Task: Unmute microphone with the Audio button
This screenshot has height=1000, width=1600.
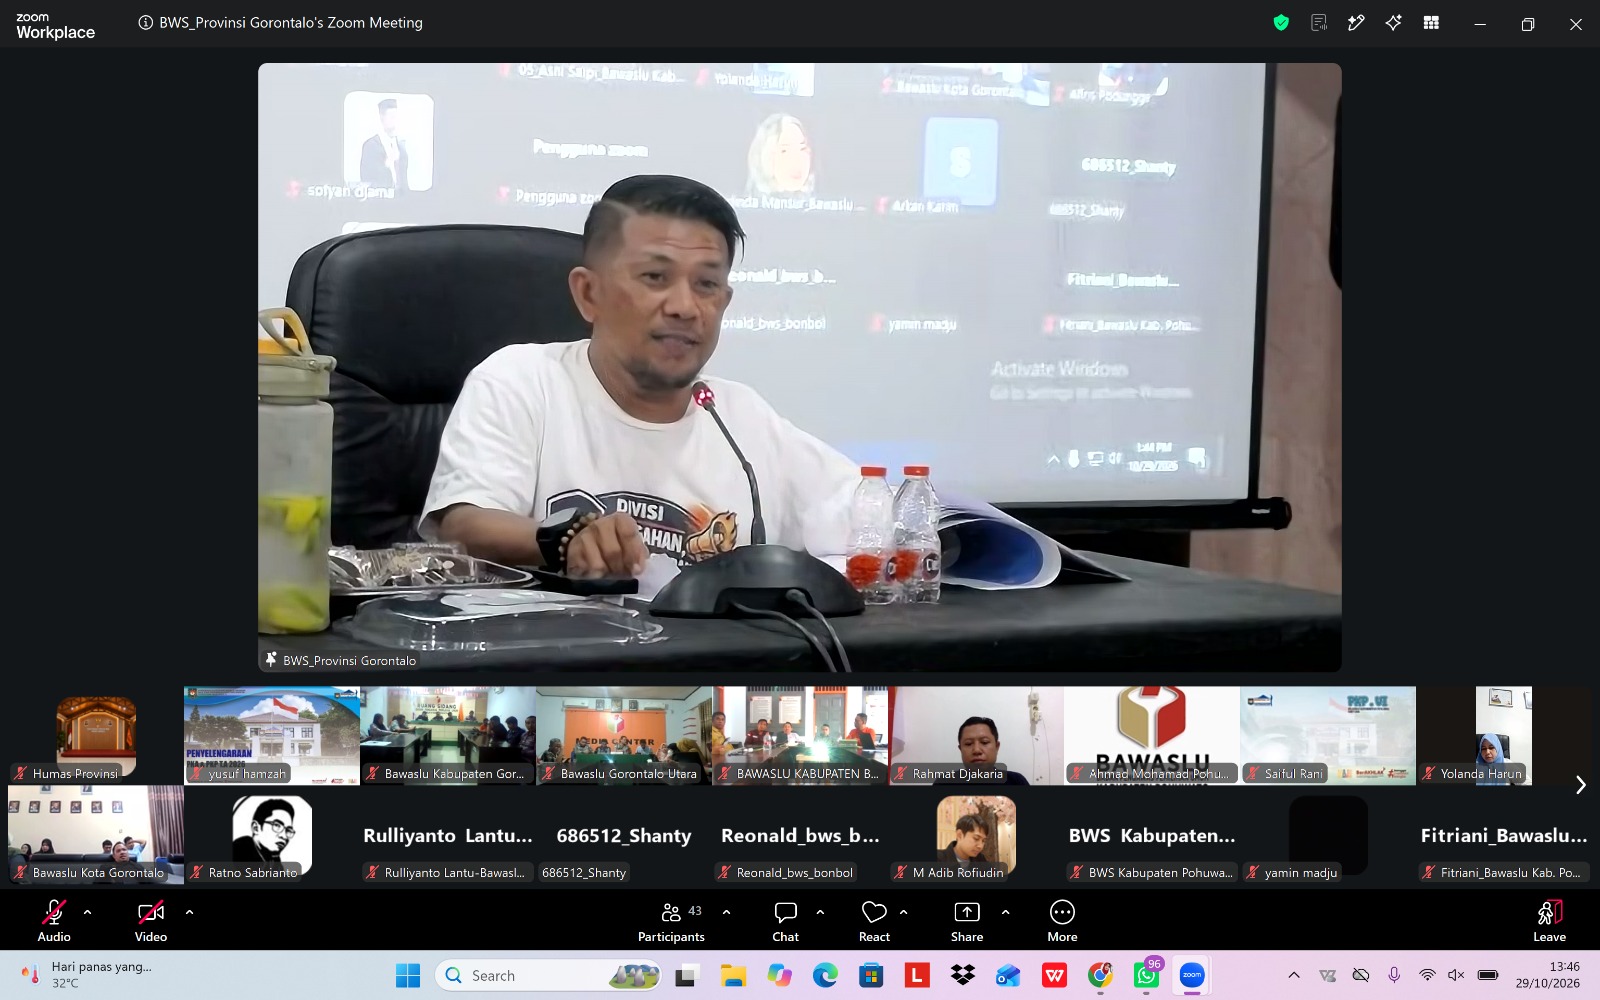Action: click(x=54, y=920)
